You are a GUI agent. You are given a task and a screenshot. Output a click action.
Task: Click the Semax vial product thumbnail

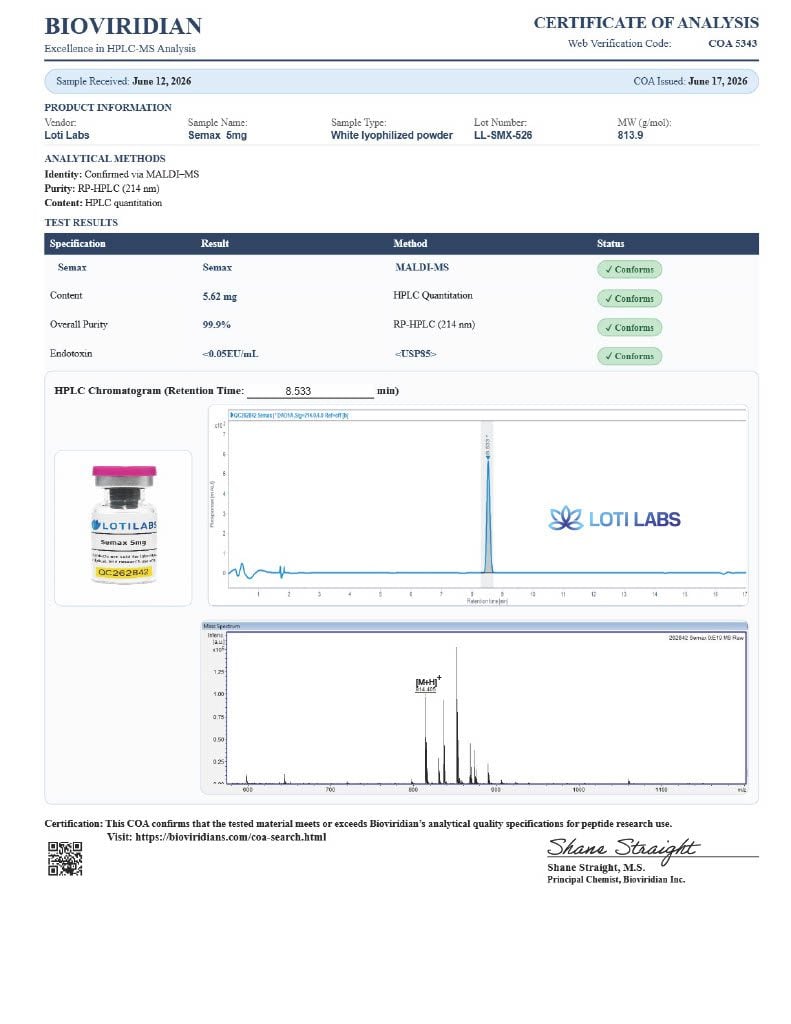[123, 527]
